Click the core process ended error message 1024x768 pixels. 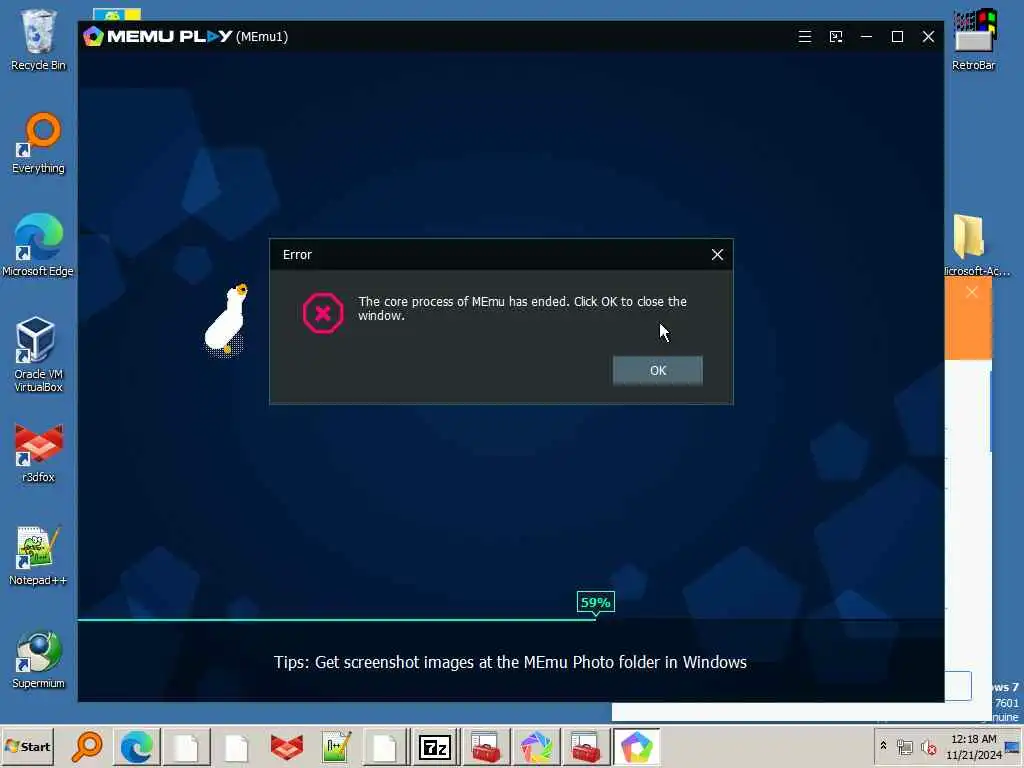tap(522, 308)
